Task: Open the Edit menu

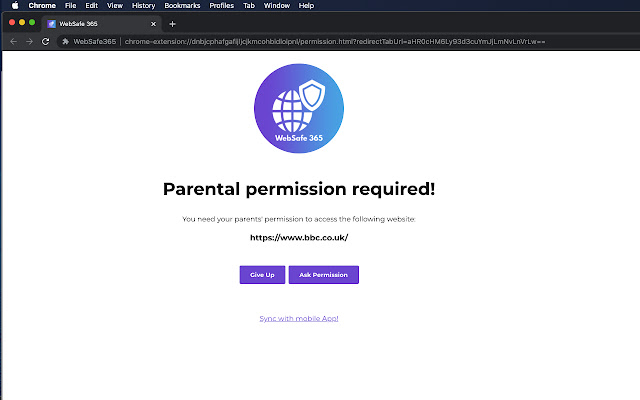Action: coord(91,5)
